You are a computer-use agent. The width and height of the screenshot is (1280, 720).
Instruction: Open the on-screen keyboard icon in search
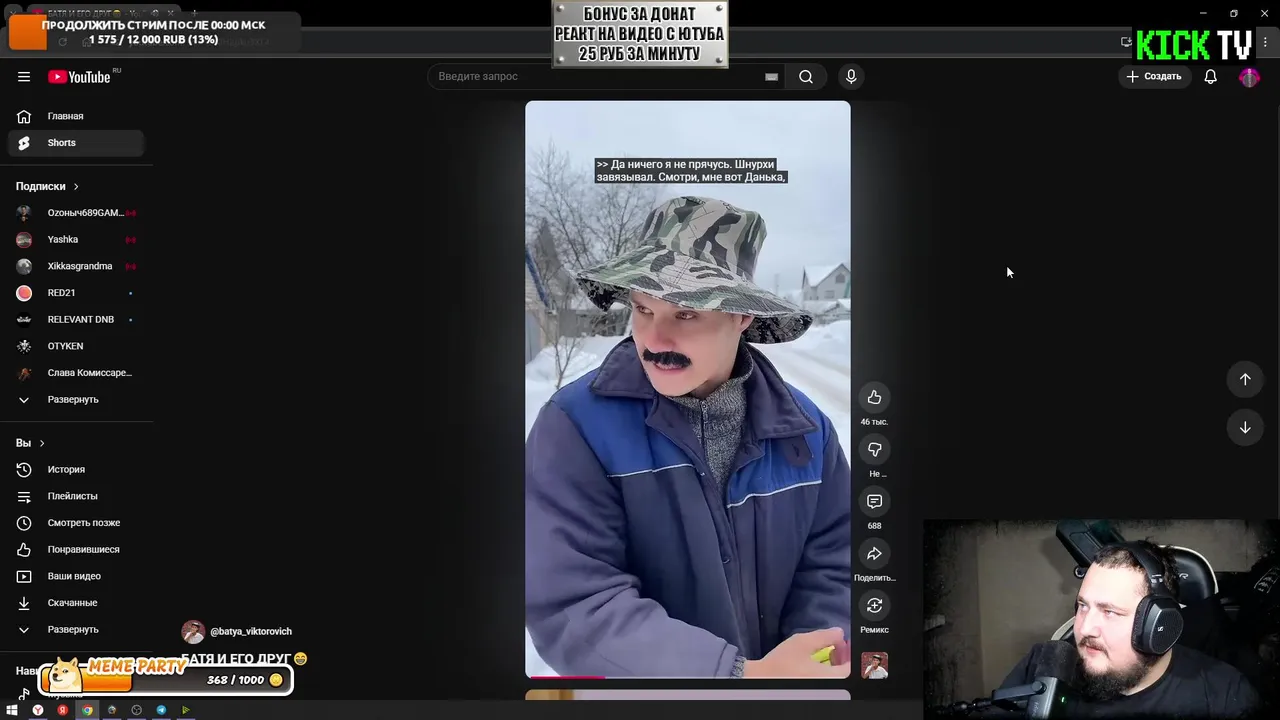[x=771, y=77]
